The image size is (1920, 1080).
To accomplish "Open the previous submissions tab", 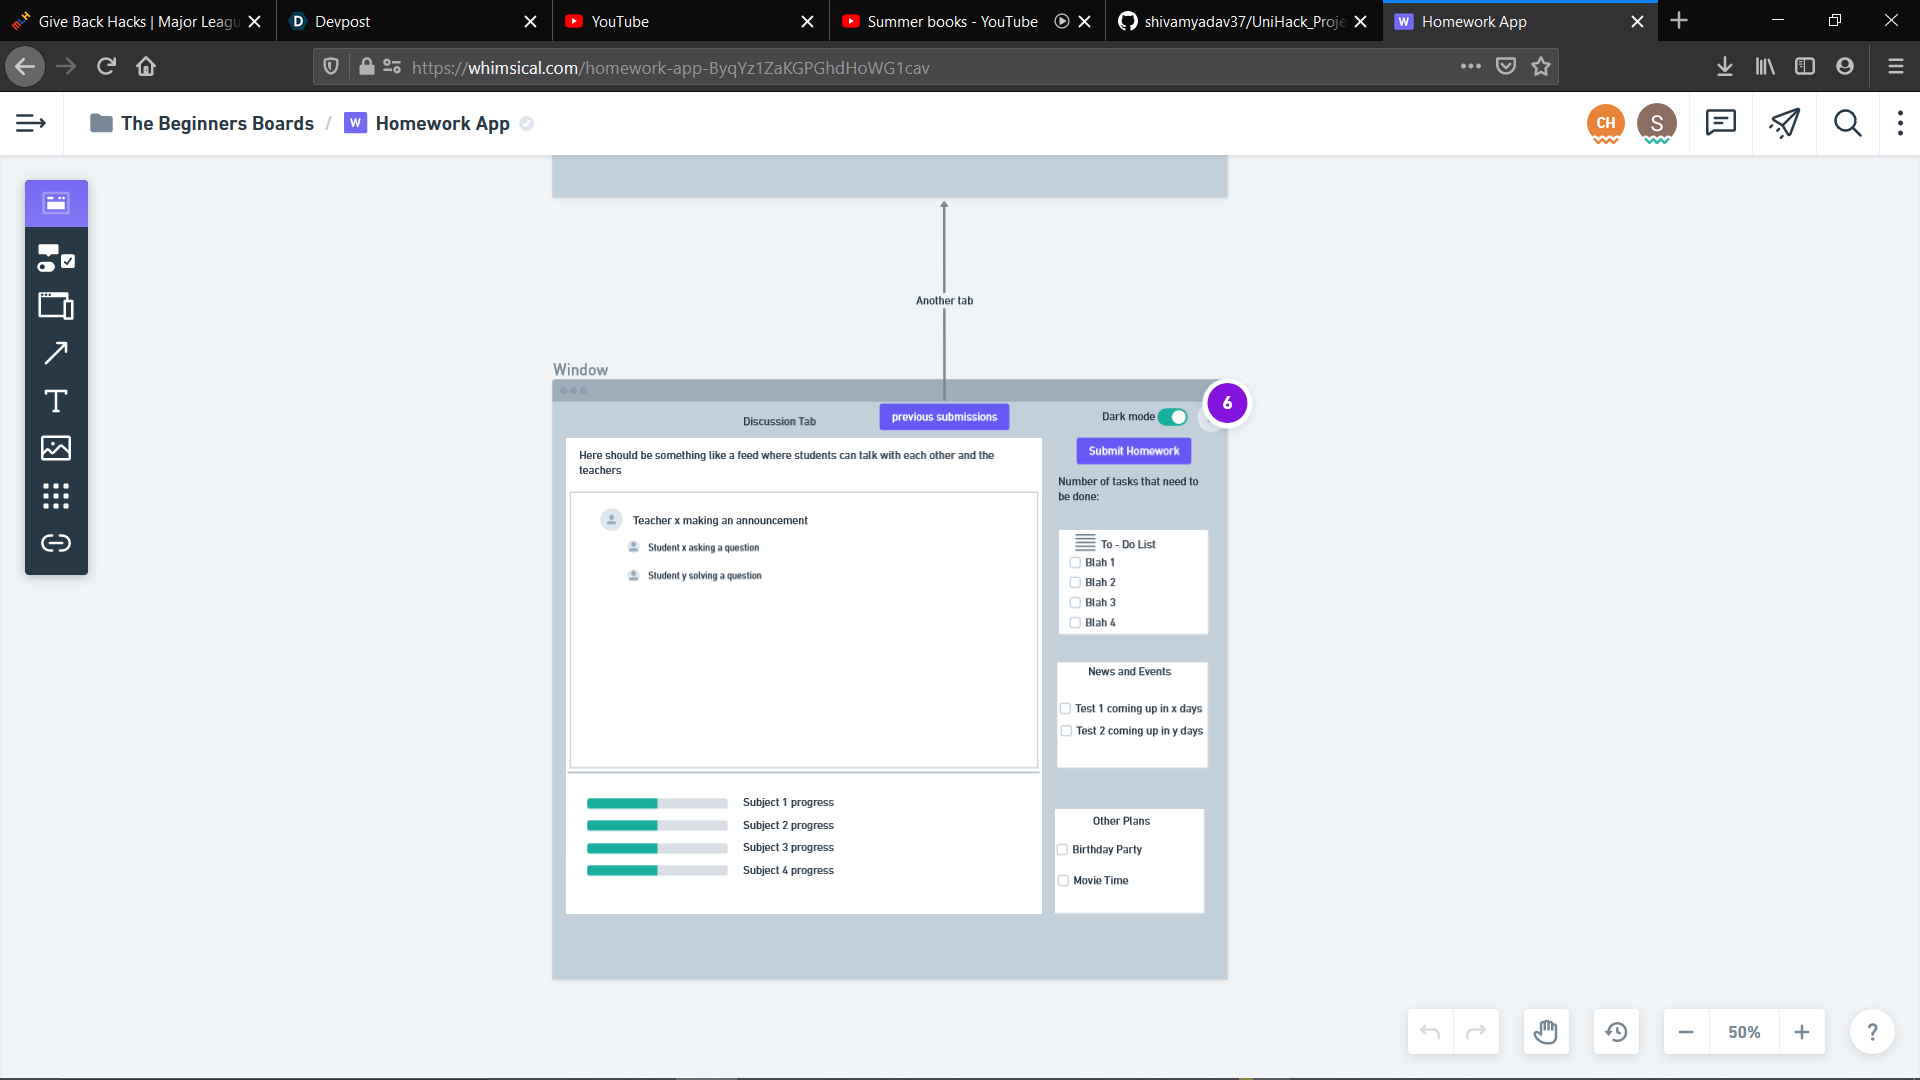I will pos(944,417).
